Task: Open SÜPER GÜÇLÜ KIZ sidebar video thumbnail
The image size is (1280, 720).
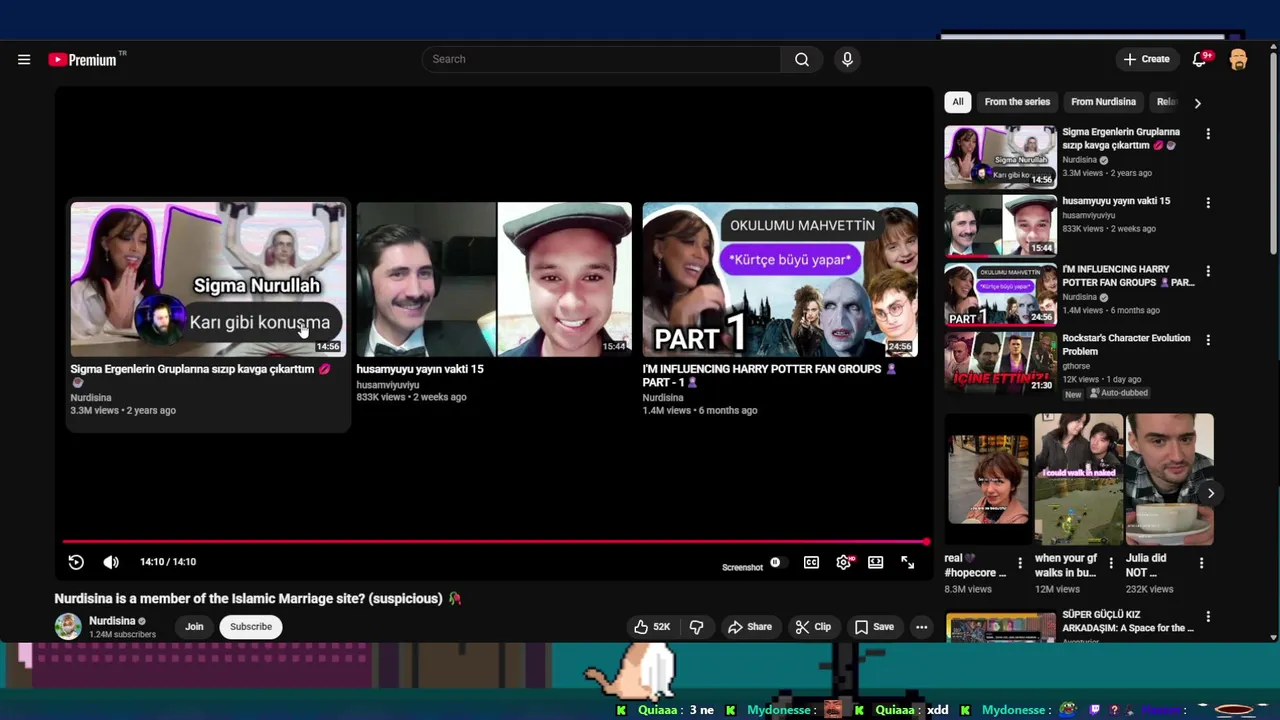Action: [1000, 626]
